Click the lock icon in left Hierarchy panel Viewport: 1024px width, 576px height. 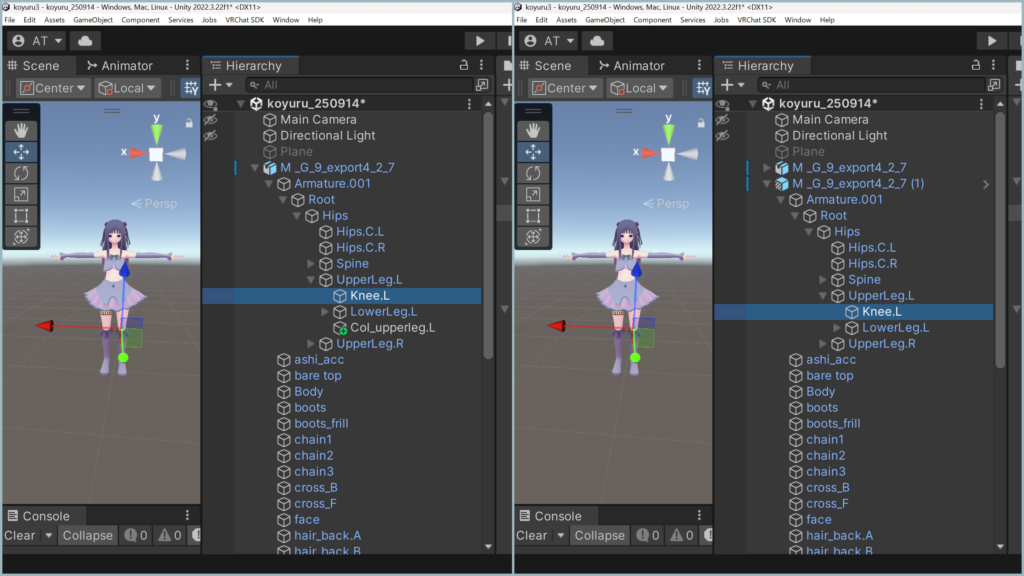(464, 65)
